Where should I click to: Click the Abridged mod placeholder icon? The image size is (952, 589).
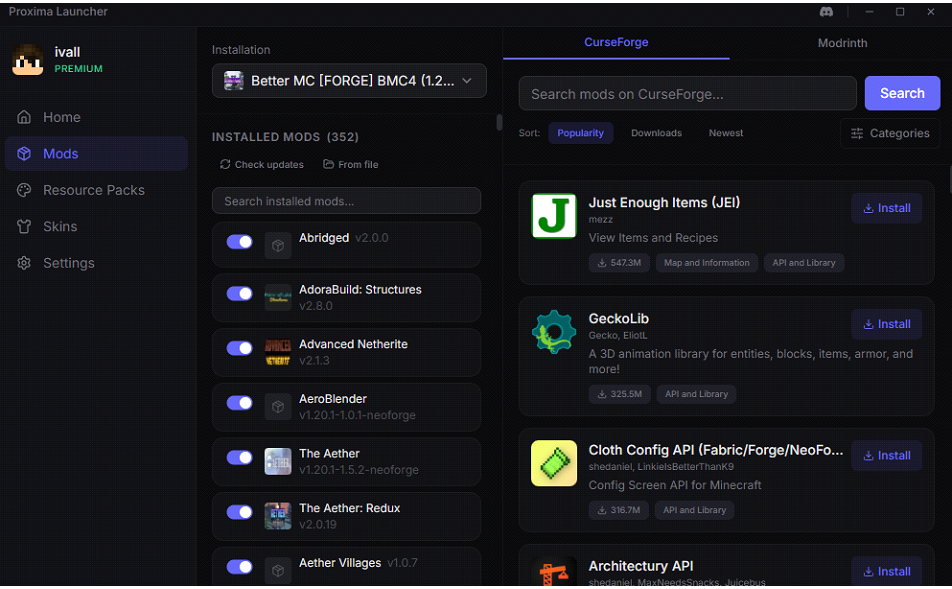pyautogui.click(x=277, y=245)
